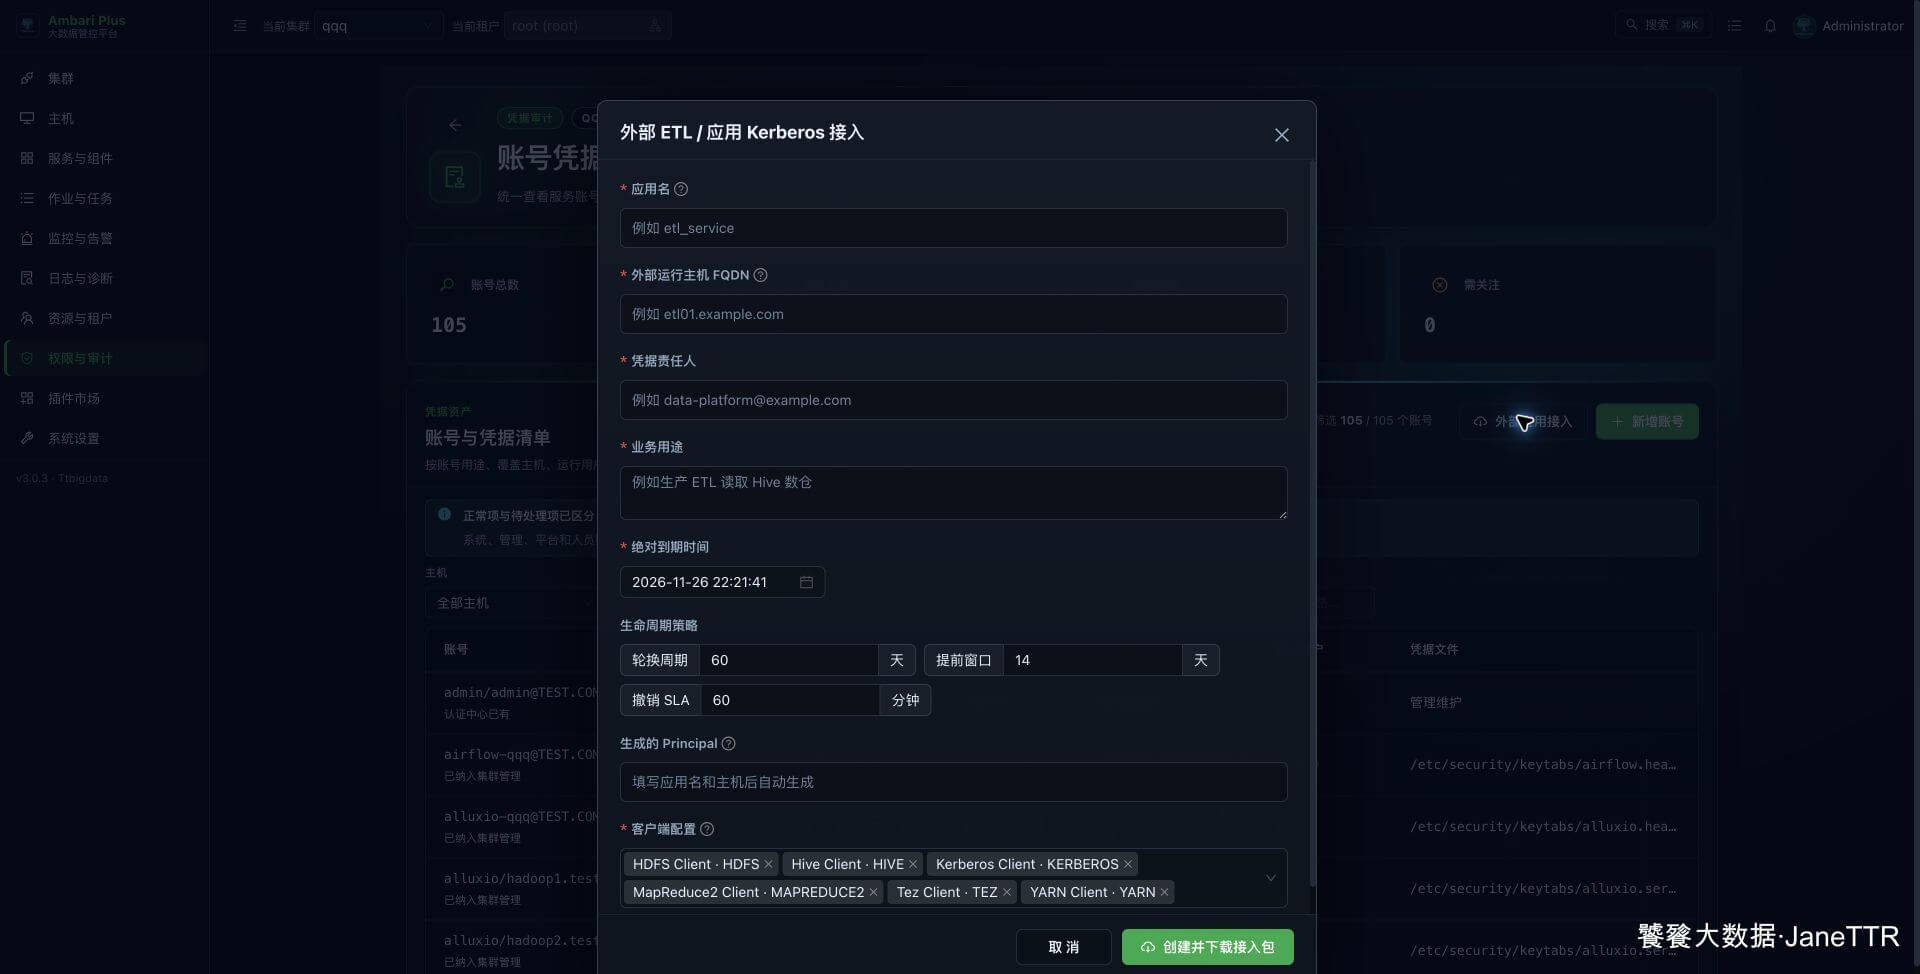
Task: Remove the HDFS Client · HDFS tag
Action: click(768, 864)
